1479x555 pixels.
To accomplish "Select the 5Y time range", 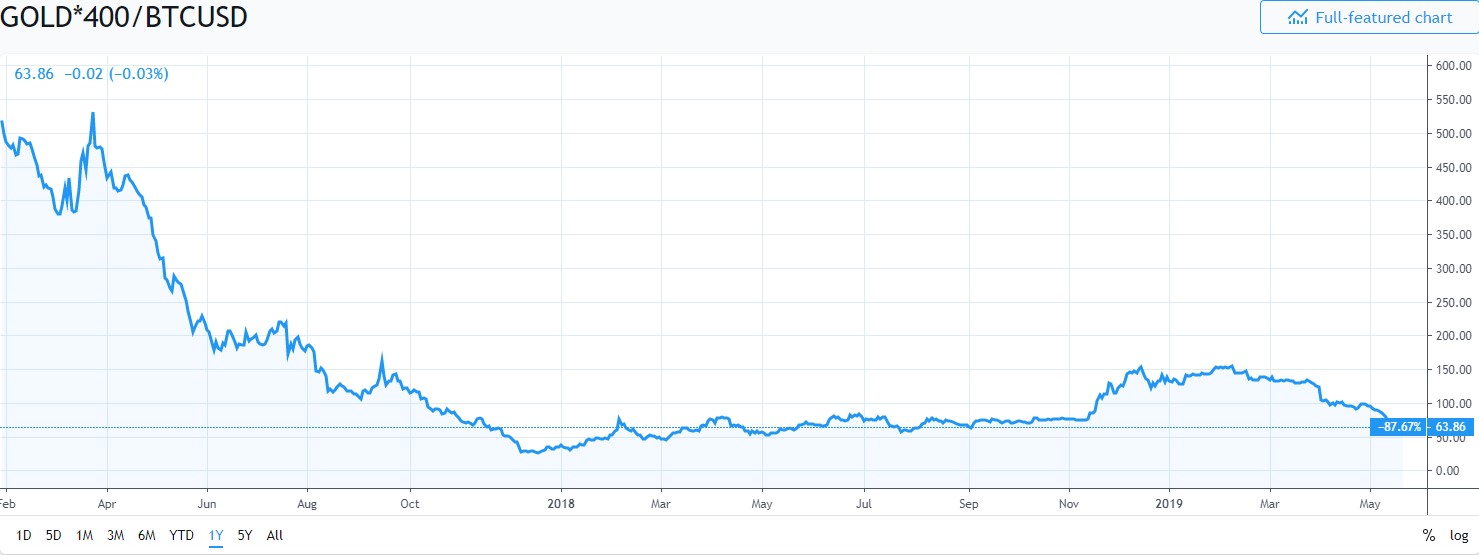I will coord(245,535).
